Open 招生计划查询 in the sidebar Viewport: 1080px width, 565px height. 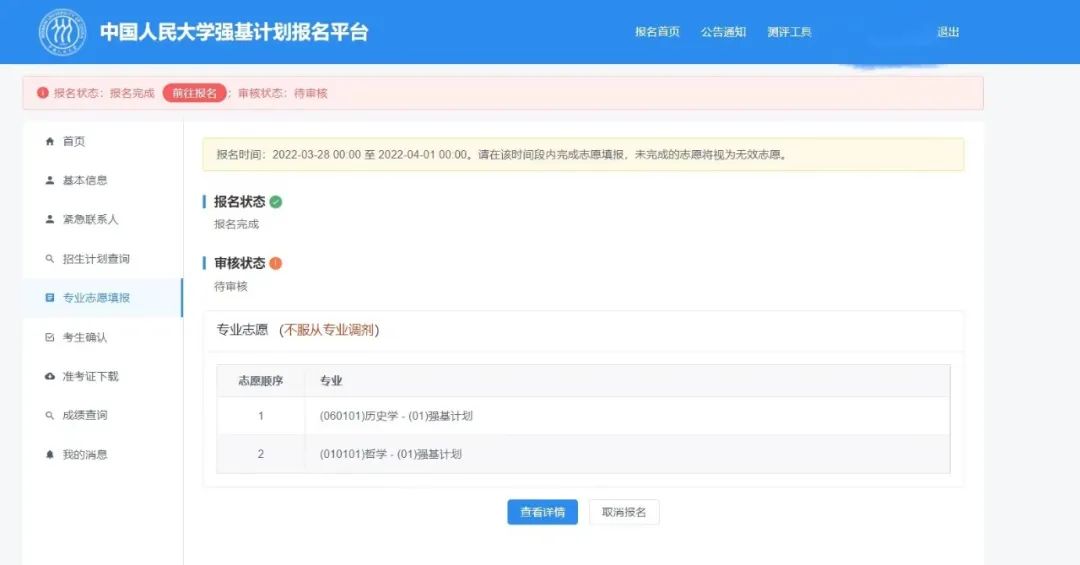coord(103,259)
